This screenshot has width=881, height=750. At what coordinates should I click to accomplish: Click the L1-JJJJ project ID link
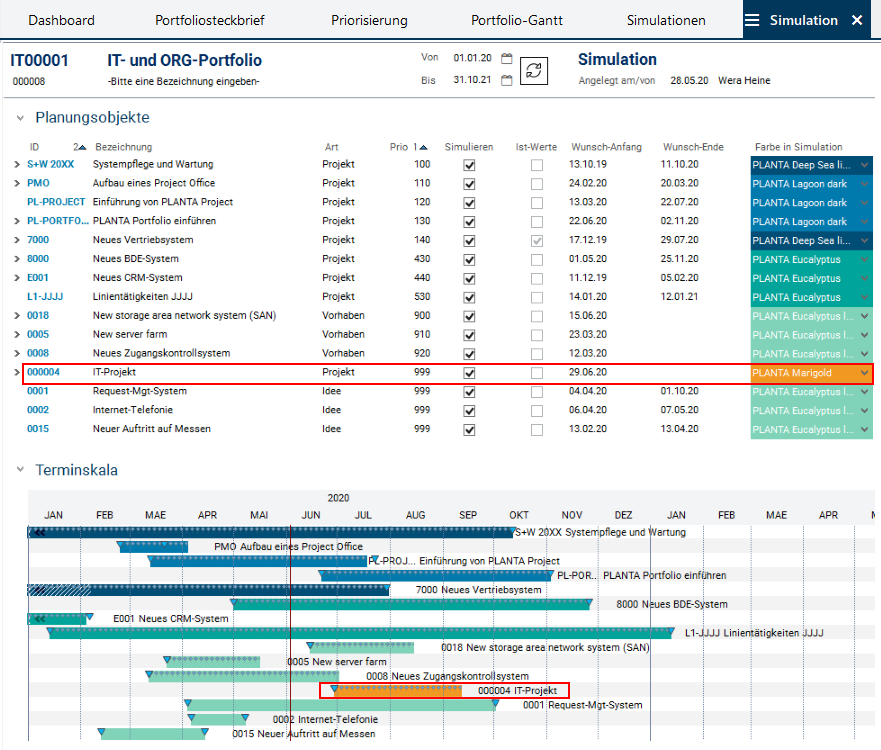click(46, 297)
